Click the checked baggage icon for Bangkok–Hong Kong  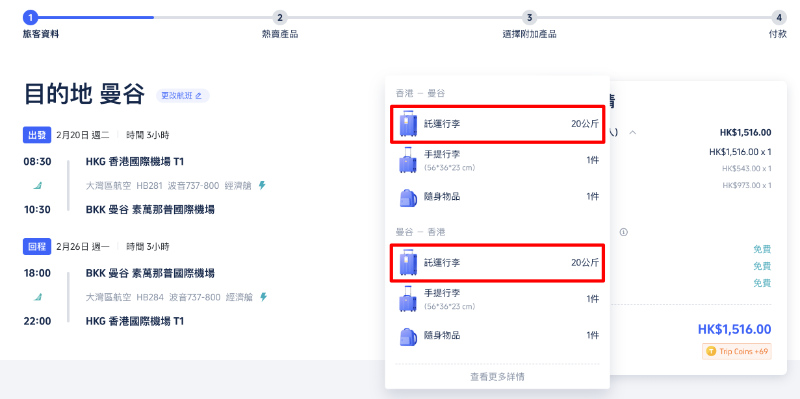point(408,262)
